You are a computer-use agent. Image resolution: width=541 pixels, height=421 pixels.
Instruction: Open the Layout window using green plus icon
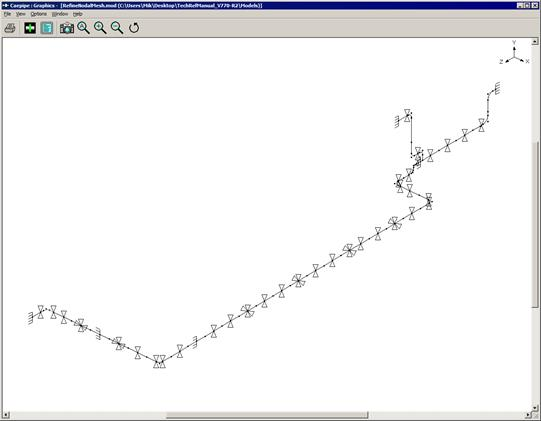(x=30, y=28)
